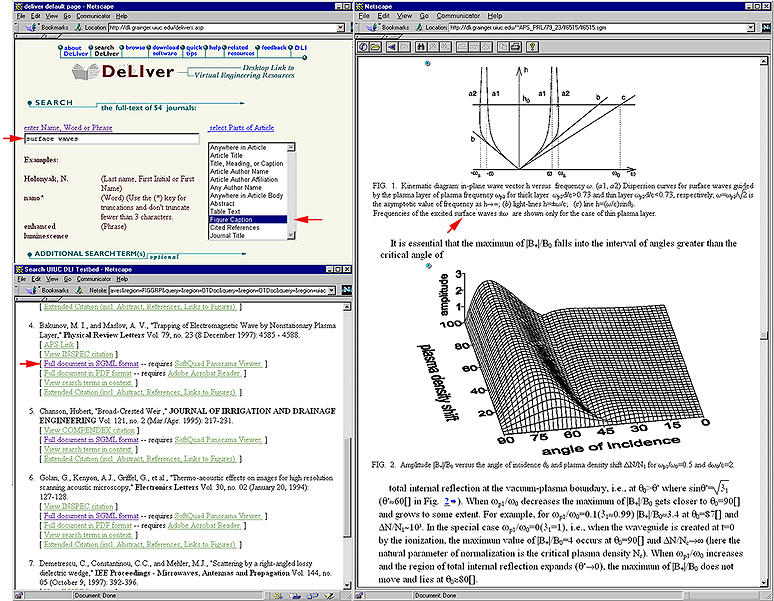
Task: Click 'APS Link' under Bakunov result
Action: pyautogui.click(x=59, y=344)
